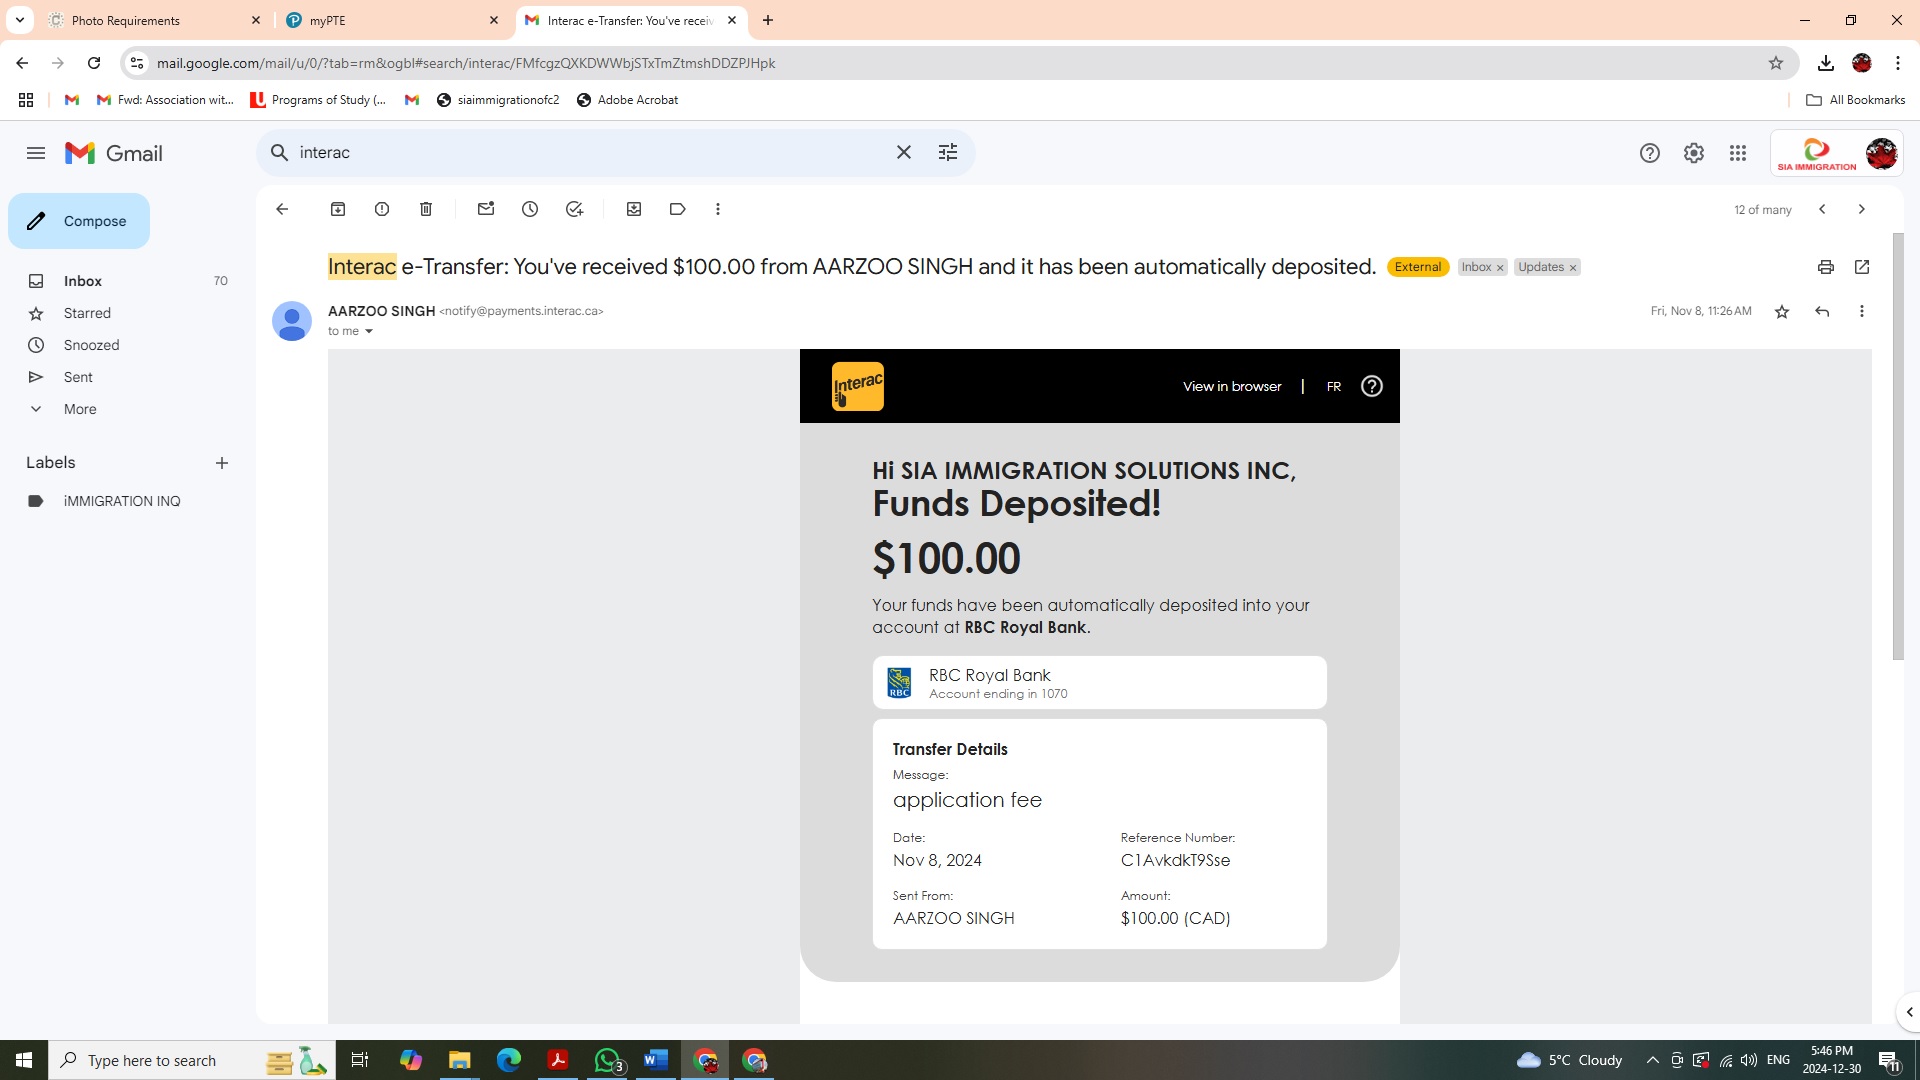Viewport: 1920px width, 1080px height.
Task: Mark the email as unread
Action: 486,209
